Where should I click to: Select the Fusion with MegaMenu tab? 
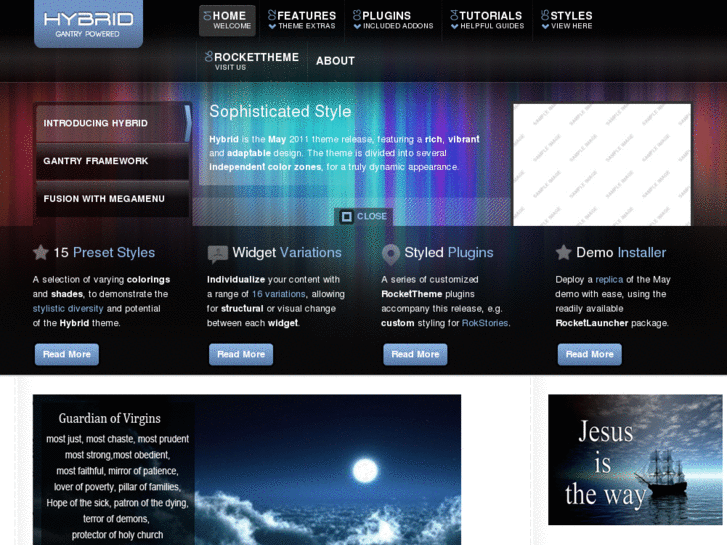pos(113,199)
